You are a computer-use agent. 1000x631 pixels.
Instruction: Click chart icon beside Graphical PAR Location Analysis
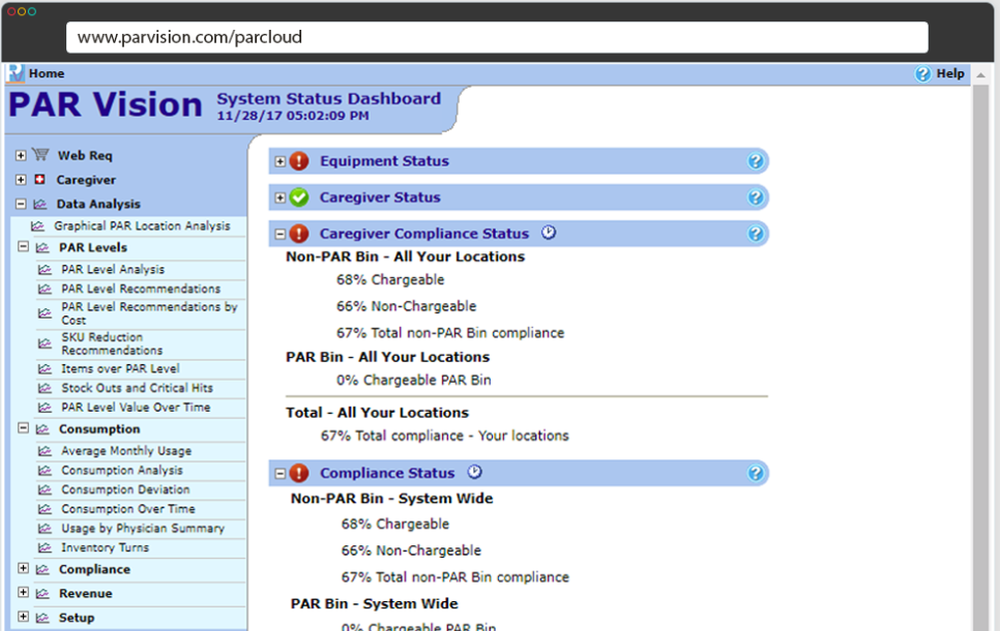point(38,226)
